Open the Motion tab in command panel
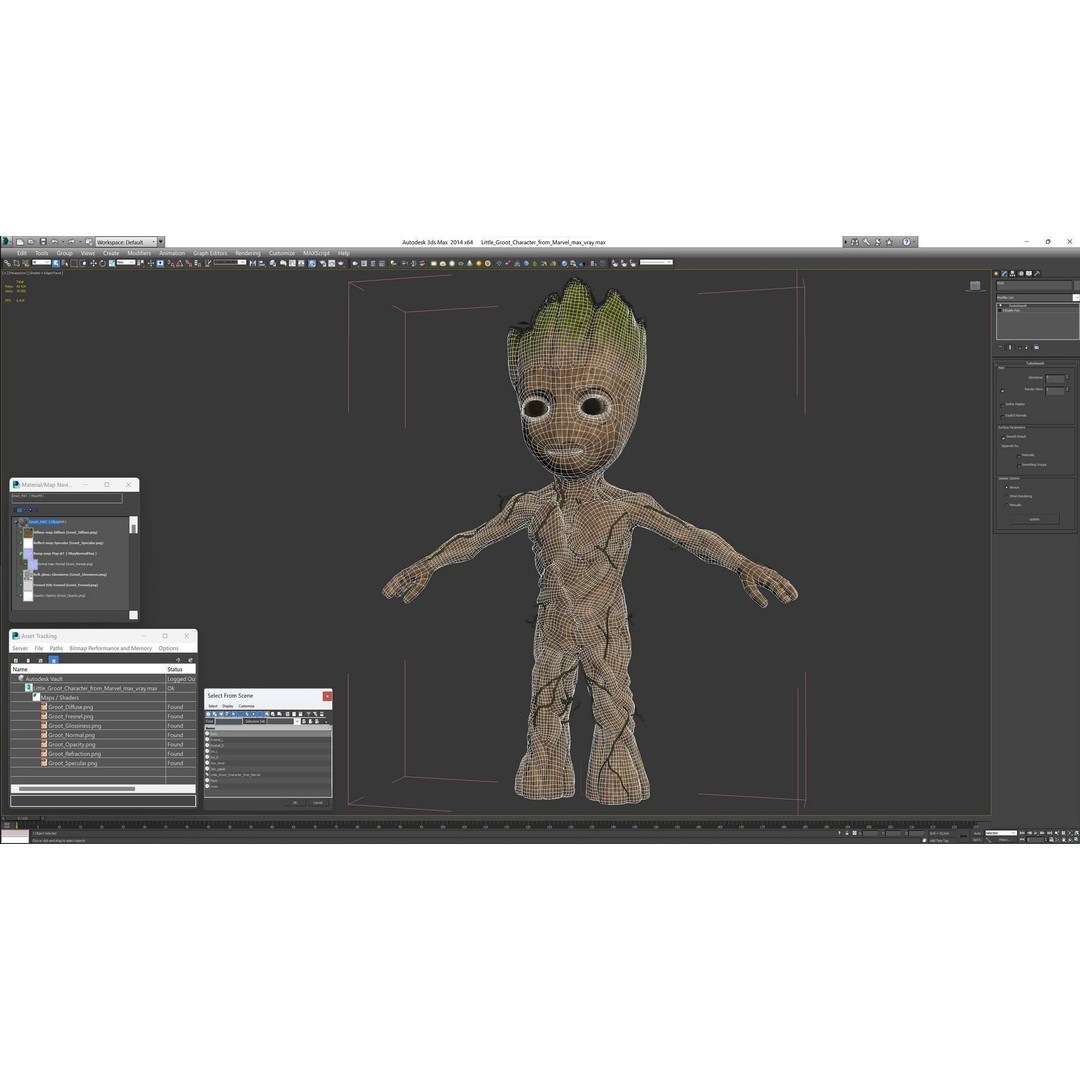This screenshot has height=1080, width=1080. (1021, 273)
